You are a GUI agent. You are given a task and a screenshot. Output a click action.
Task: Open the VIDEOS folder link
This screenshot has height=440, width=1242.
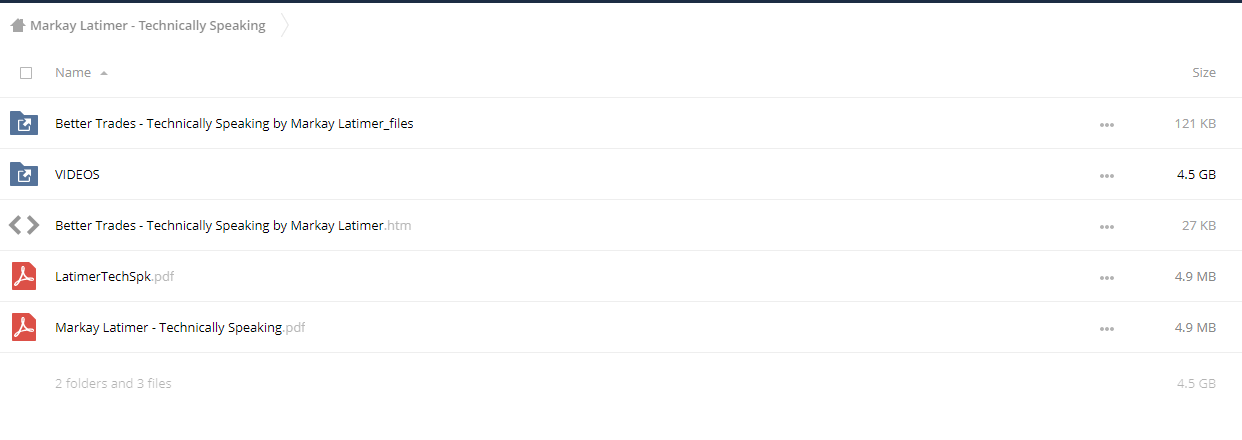pyautogui.click(x=77, y=174)
